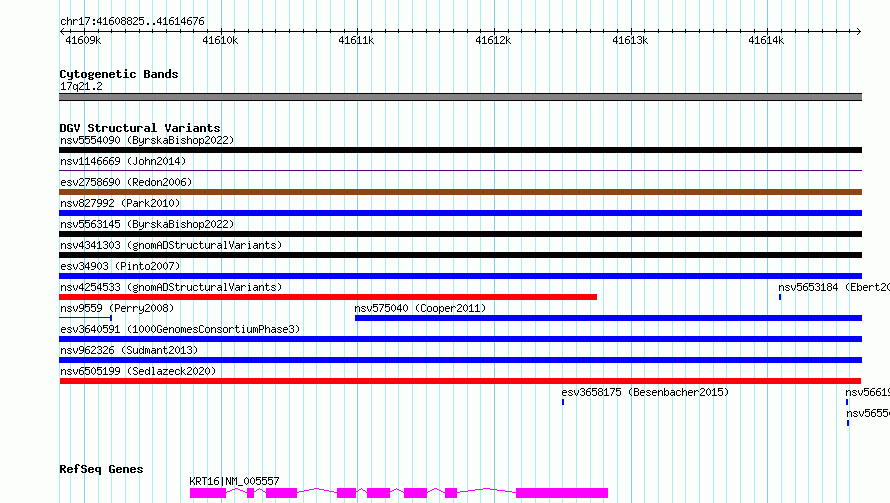
Task: Select the black nsv4341303 variant bar
Action: click(x=460, y=255)
